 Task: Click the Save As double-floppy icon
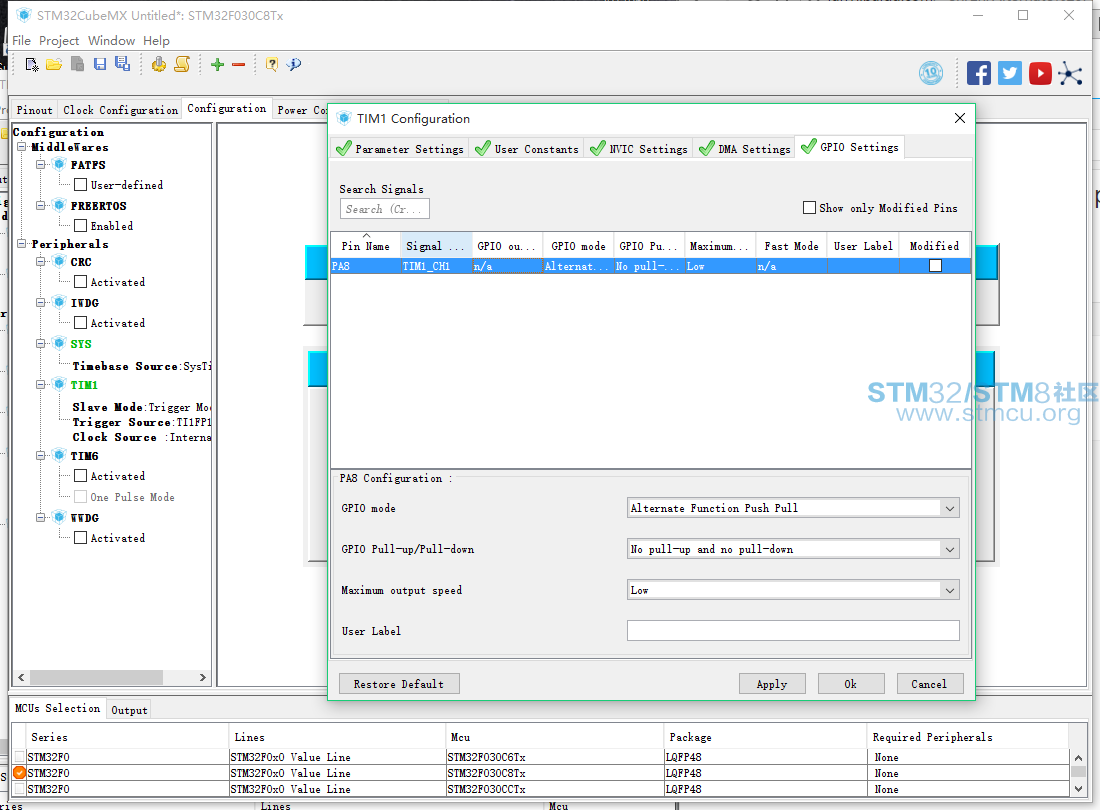(123, 64)
